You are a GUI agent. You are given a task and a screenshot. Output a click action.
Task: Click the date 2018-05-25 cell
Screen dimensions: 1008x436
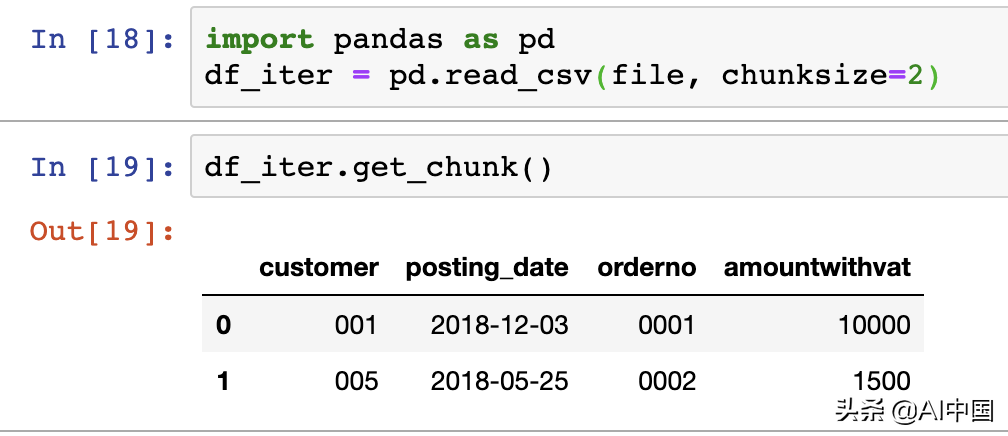click(x=500, y=382)
